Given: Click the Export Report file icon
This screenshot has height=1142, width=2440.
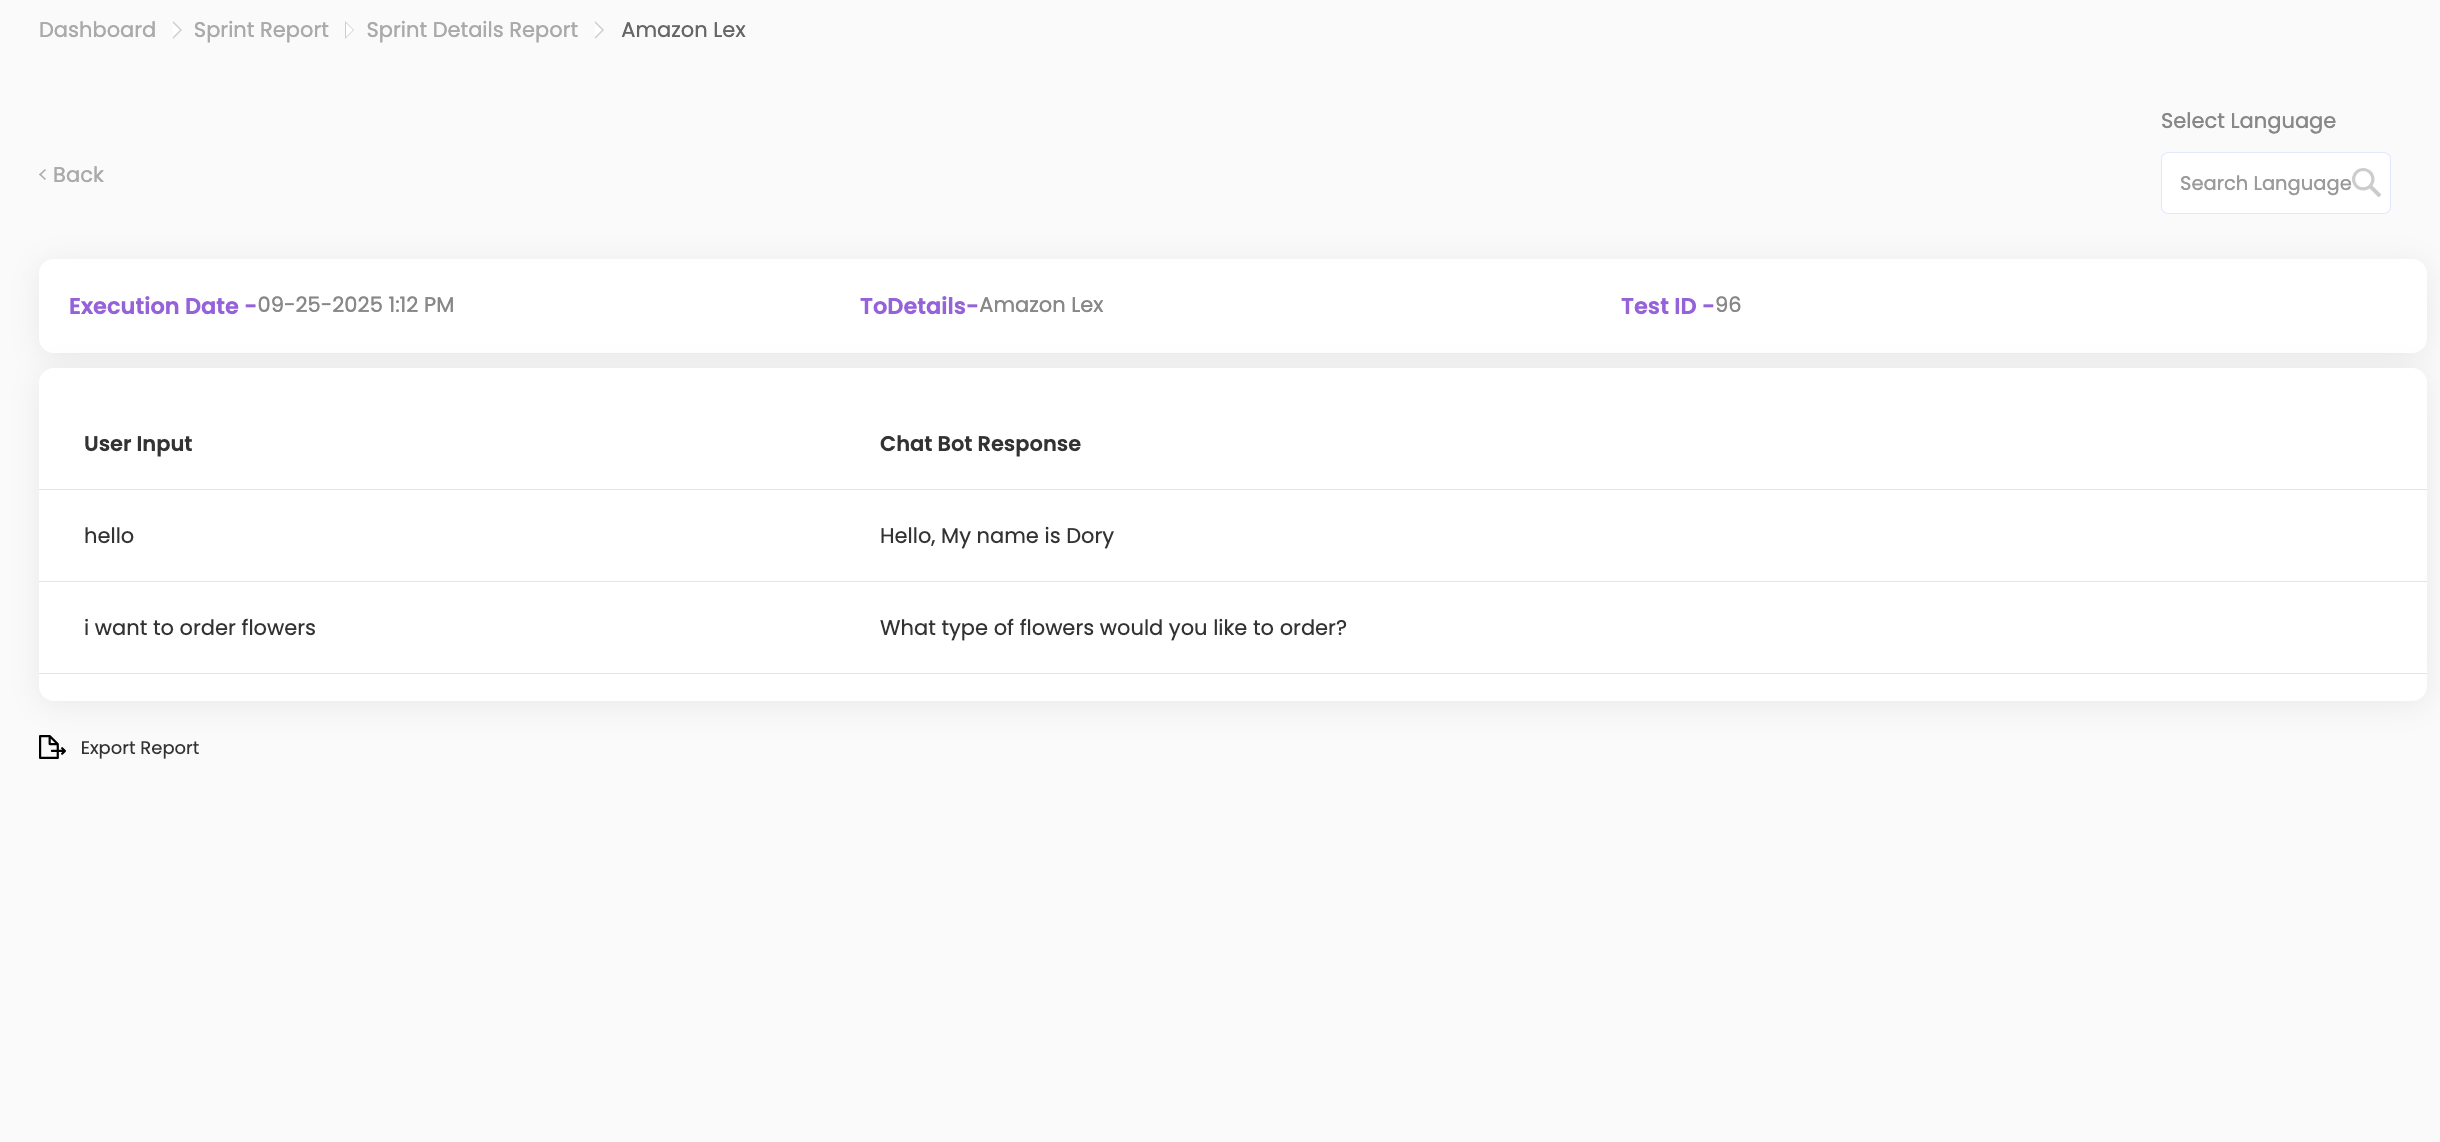Looking at the screenshot, I should coord(51,747).
